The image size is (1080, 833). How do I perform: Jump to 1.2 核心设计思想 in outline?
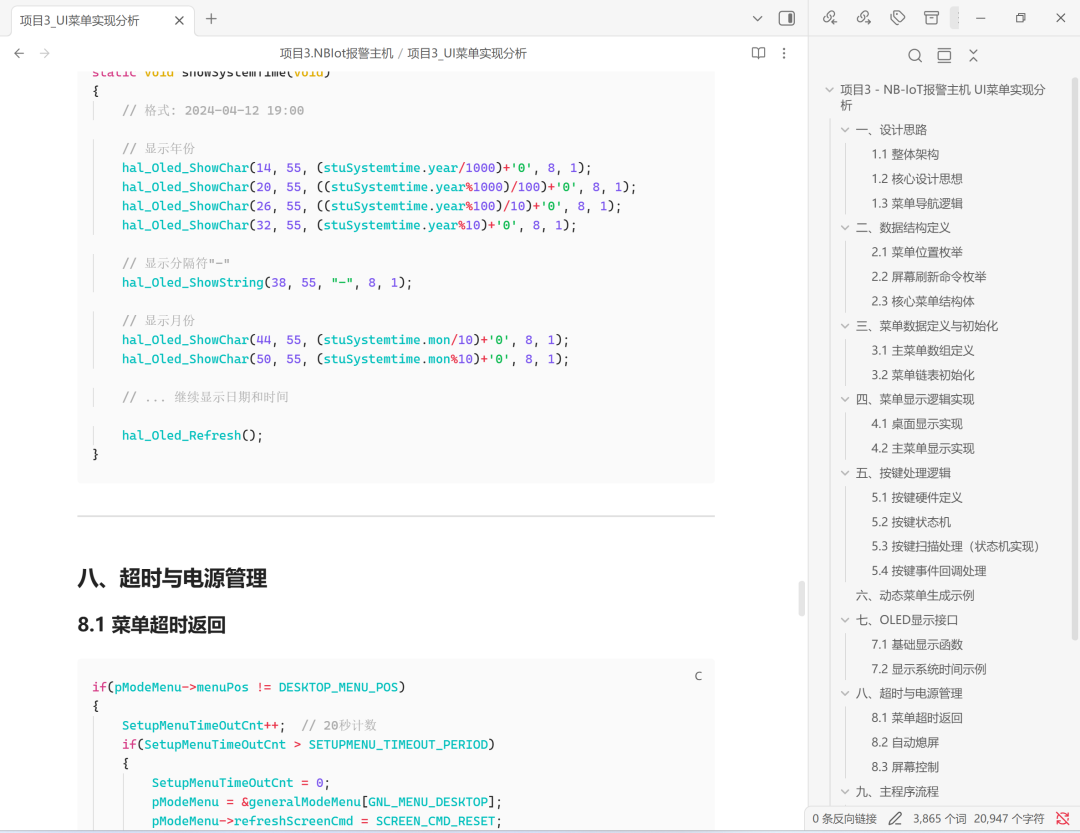(x=917, y=179)
